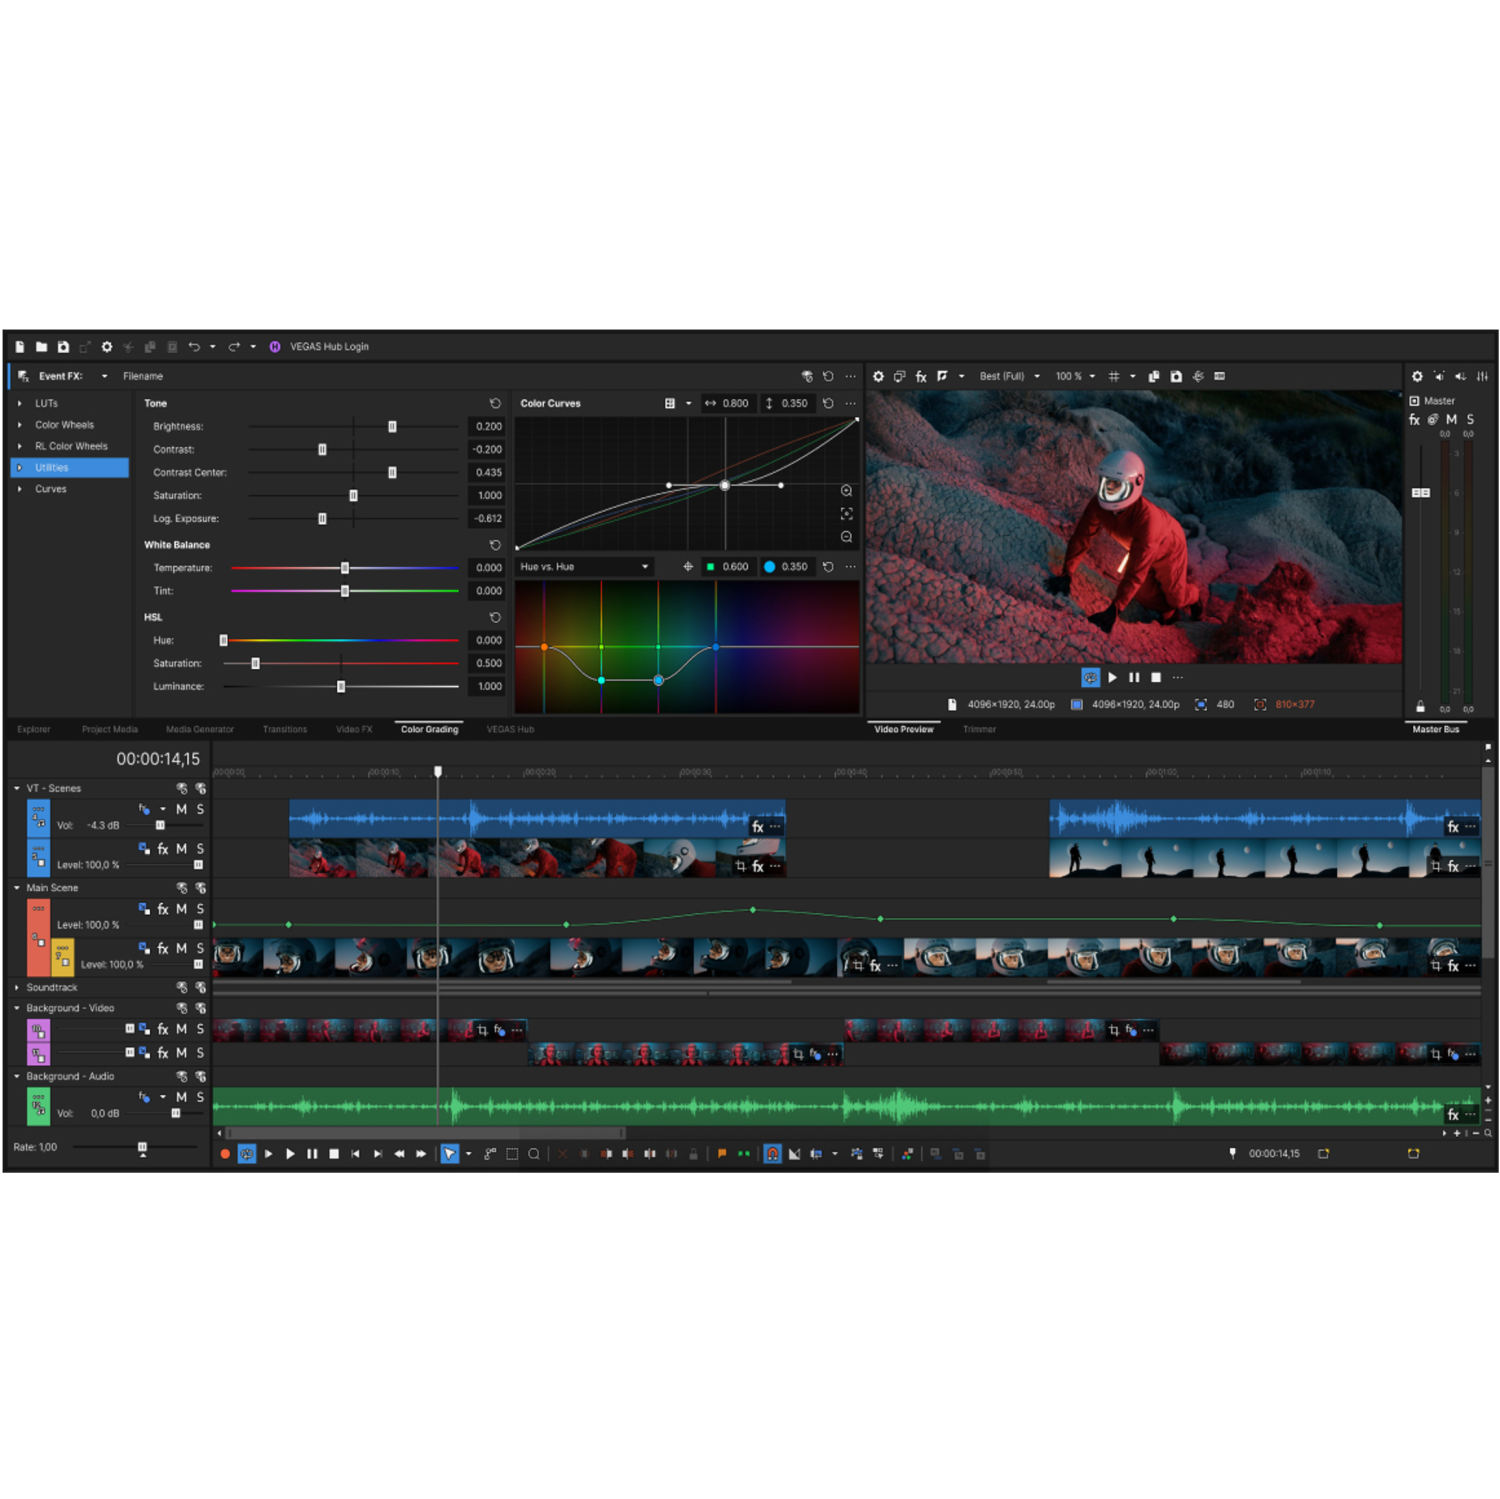Click the VEGAS Hub Login button
Screen dimensions: 1500x1499
point(328,346)
